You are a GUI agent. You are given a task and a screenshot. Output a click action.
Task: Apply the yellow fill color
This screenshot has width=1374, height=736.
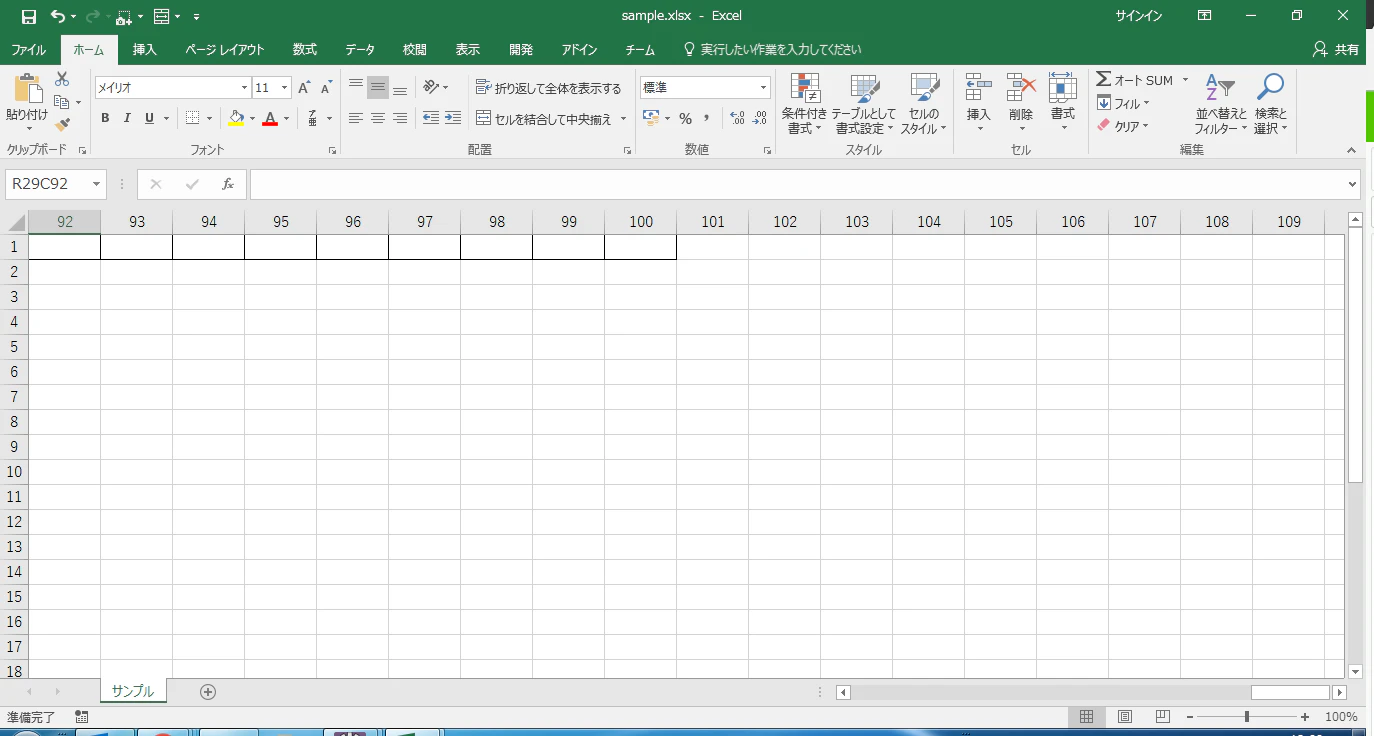click(x=236, y=118)
